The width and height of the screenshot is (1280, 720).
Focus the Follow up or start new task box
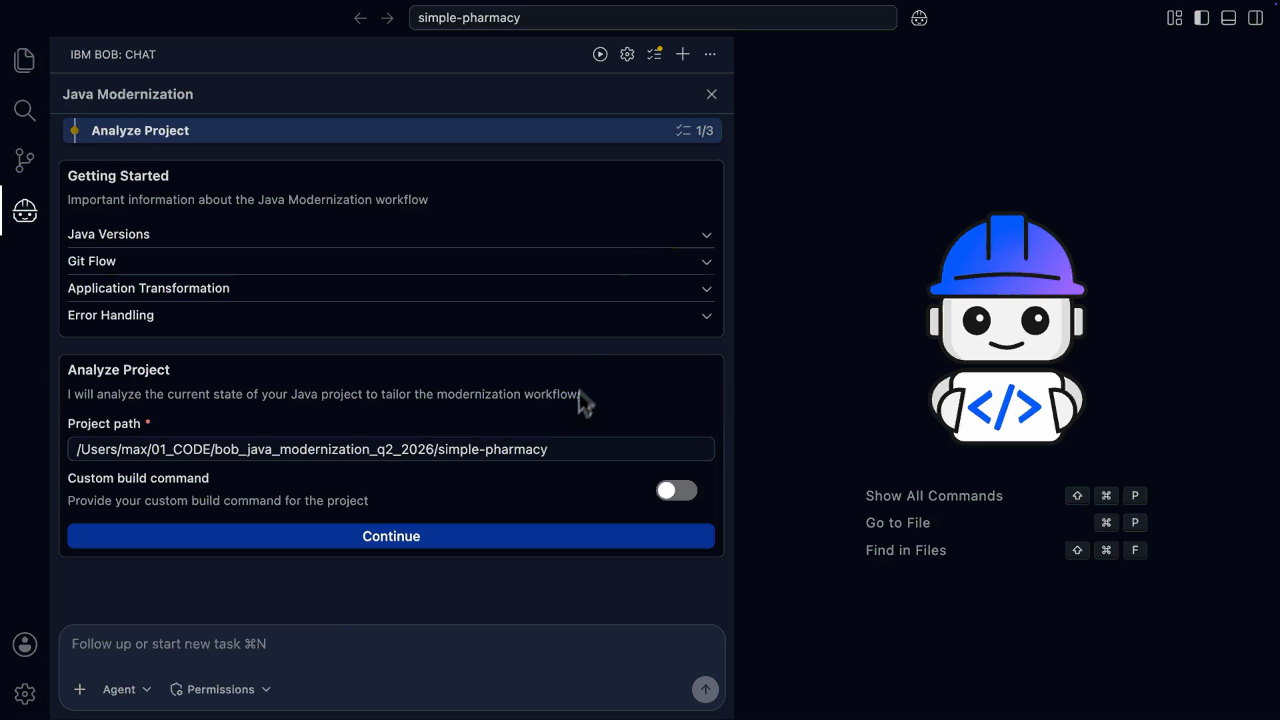coord(391,644)
